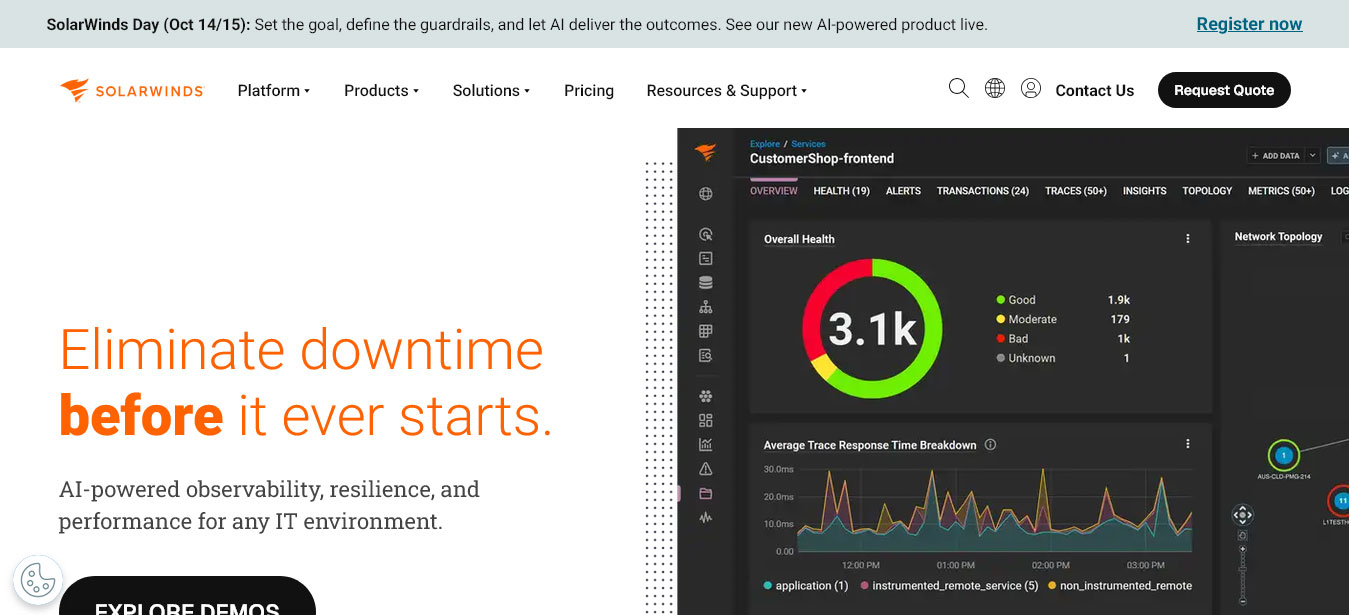This screenshot has height=615, width=1349.
Task: Switch to the Overview tab
Action: click(x=774, y=191)
